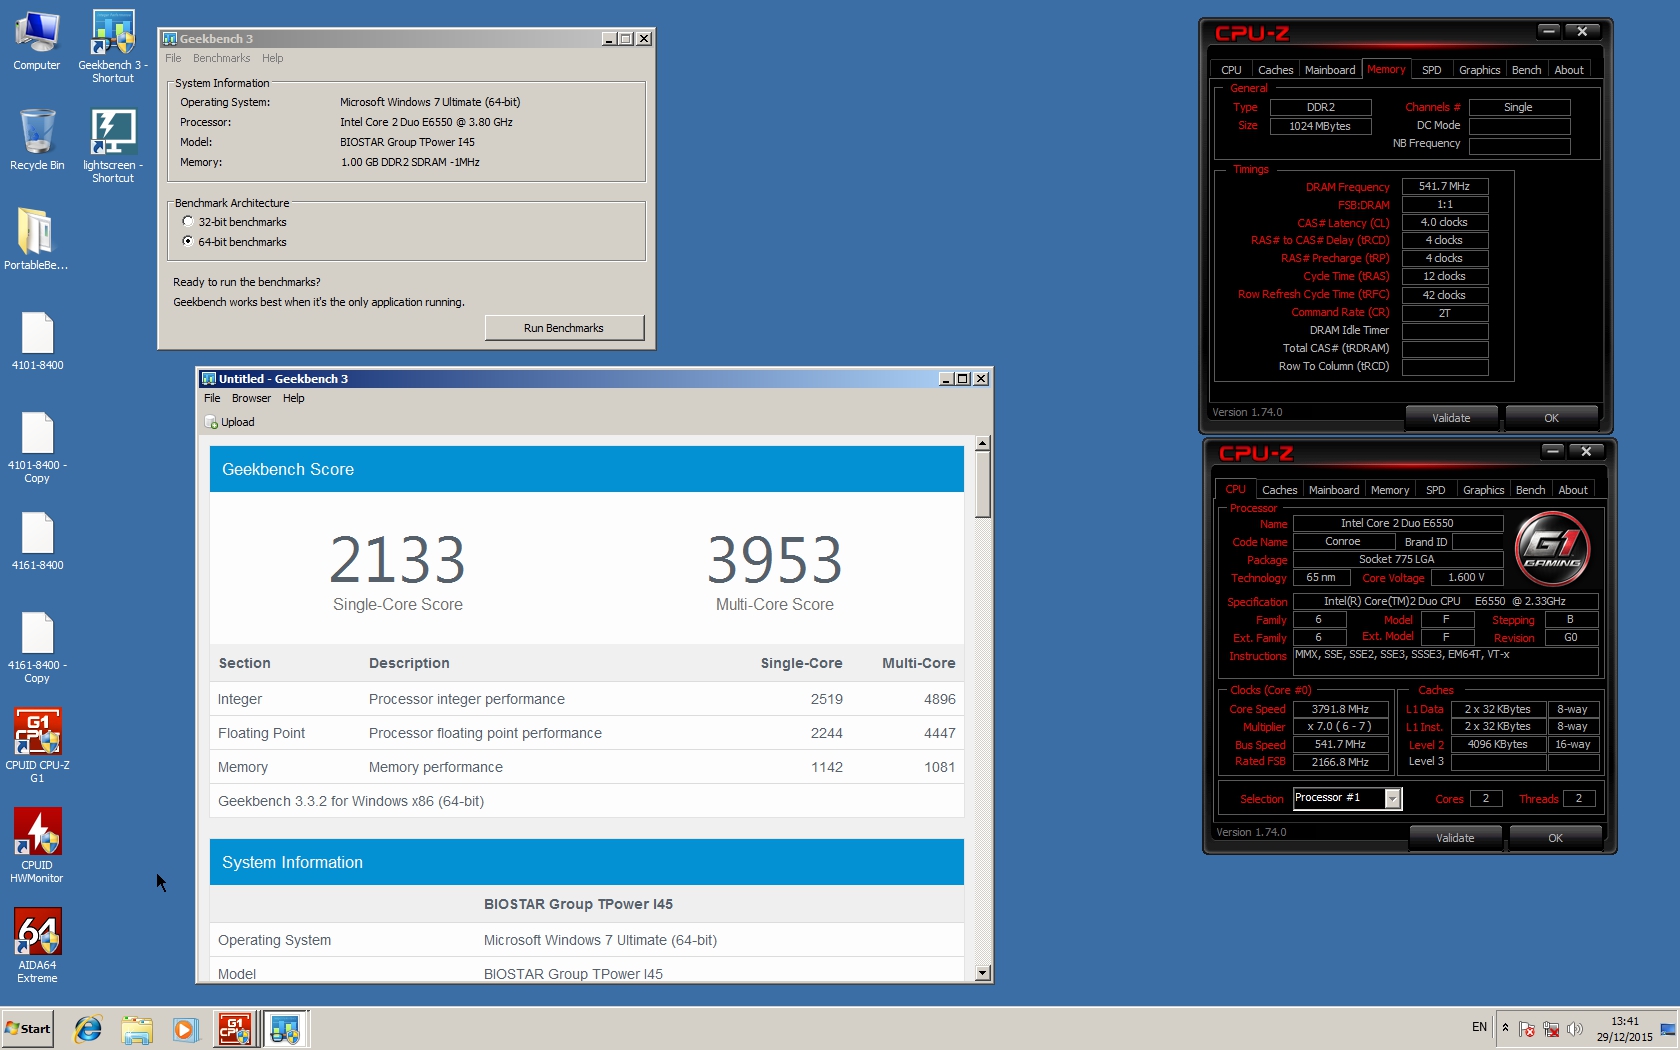Open the CPUID HWMonitor desktop icon
The width and height of the screenshot is (1680, 1050).
[37, 846]
